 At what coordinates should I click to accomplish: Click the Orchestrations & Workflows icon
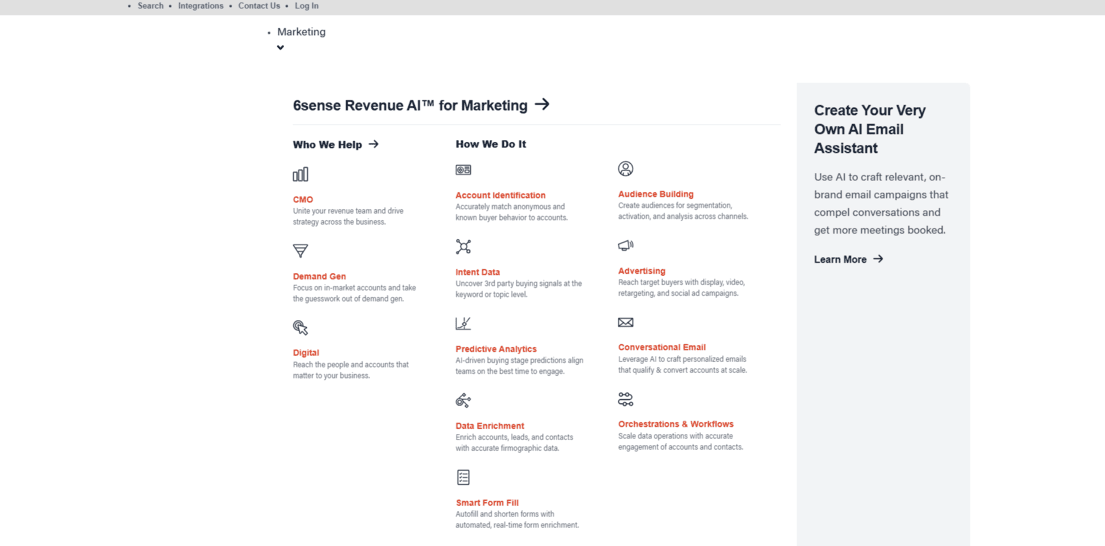click(625, 399)
